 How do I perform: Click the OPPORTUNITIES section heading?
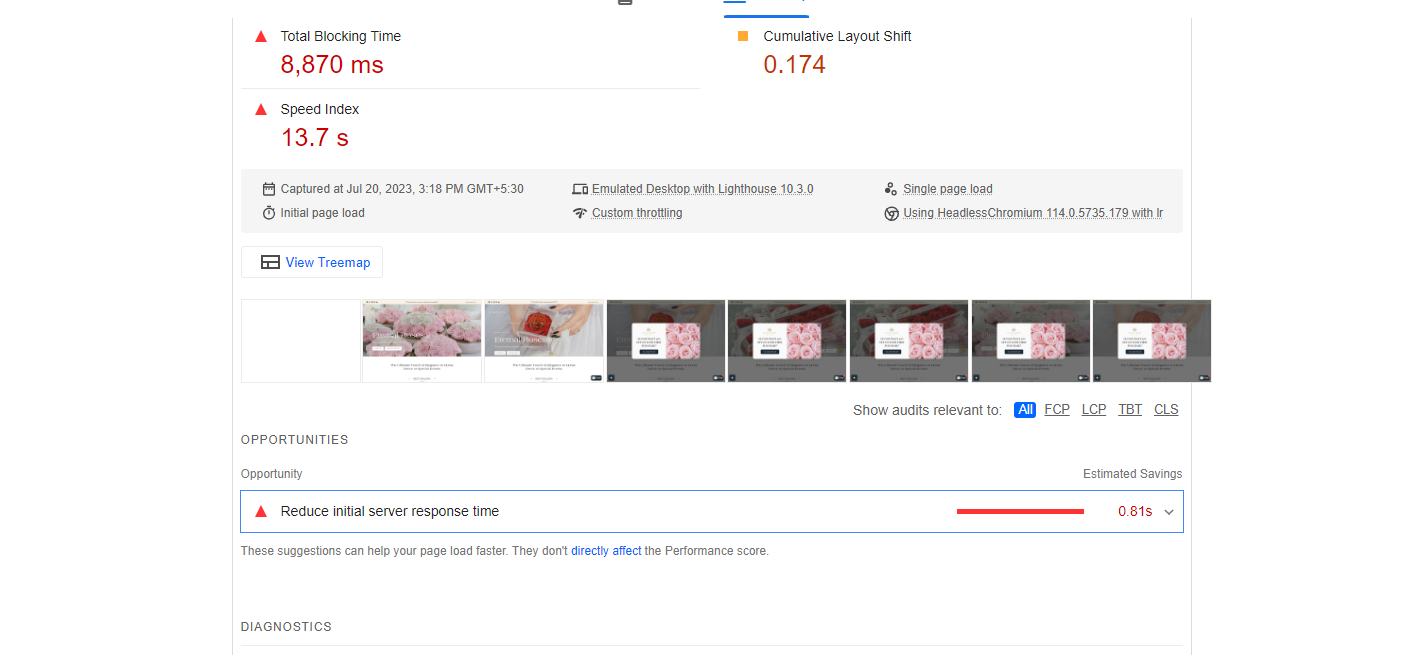(295, 440)
